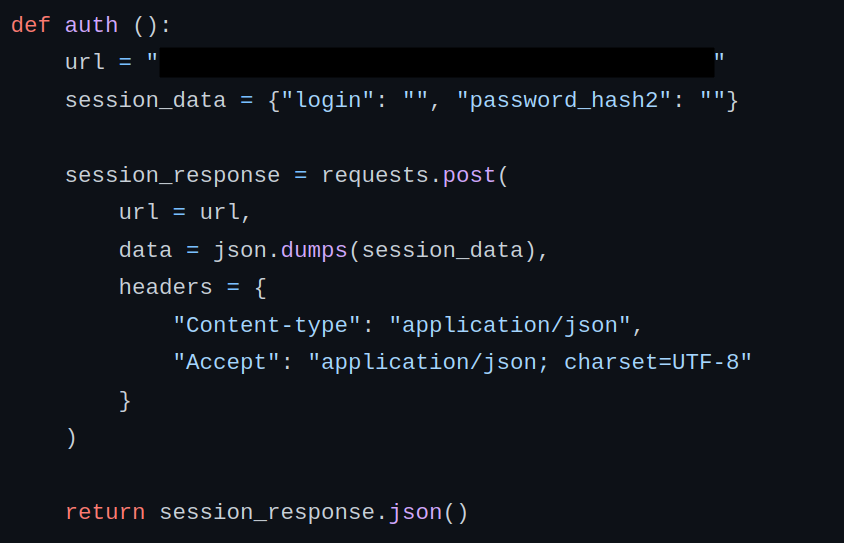Click the "Content-type" header key
Screen dimensions: 844x543
coord(267,325)
